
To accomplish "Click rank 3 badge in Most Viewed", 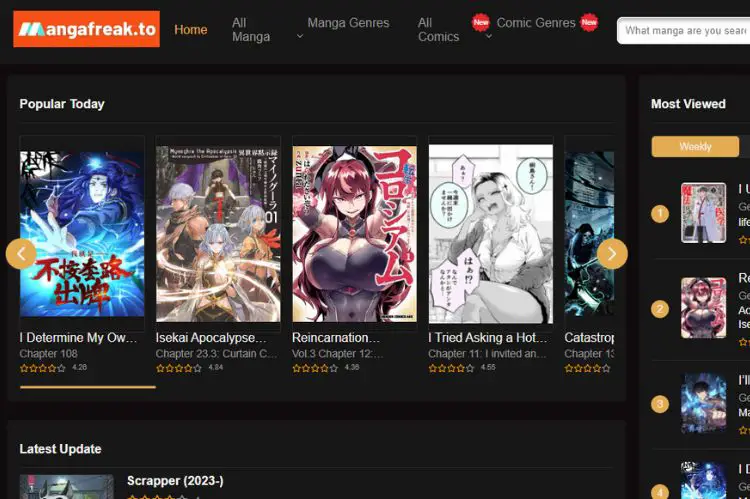I will 660,404.
